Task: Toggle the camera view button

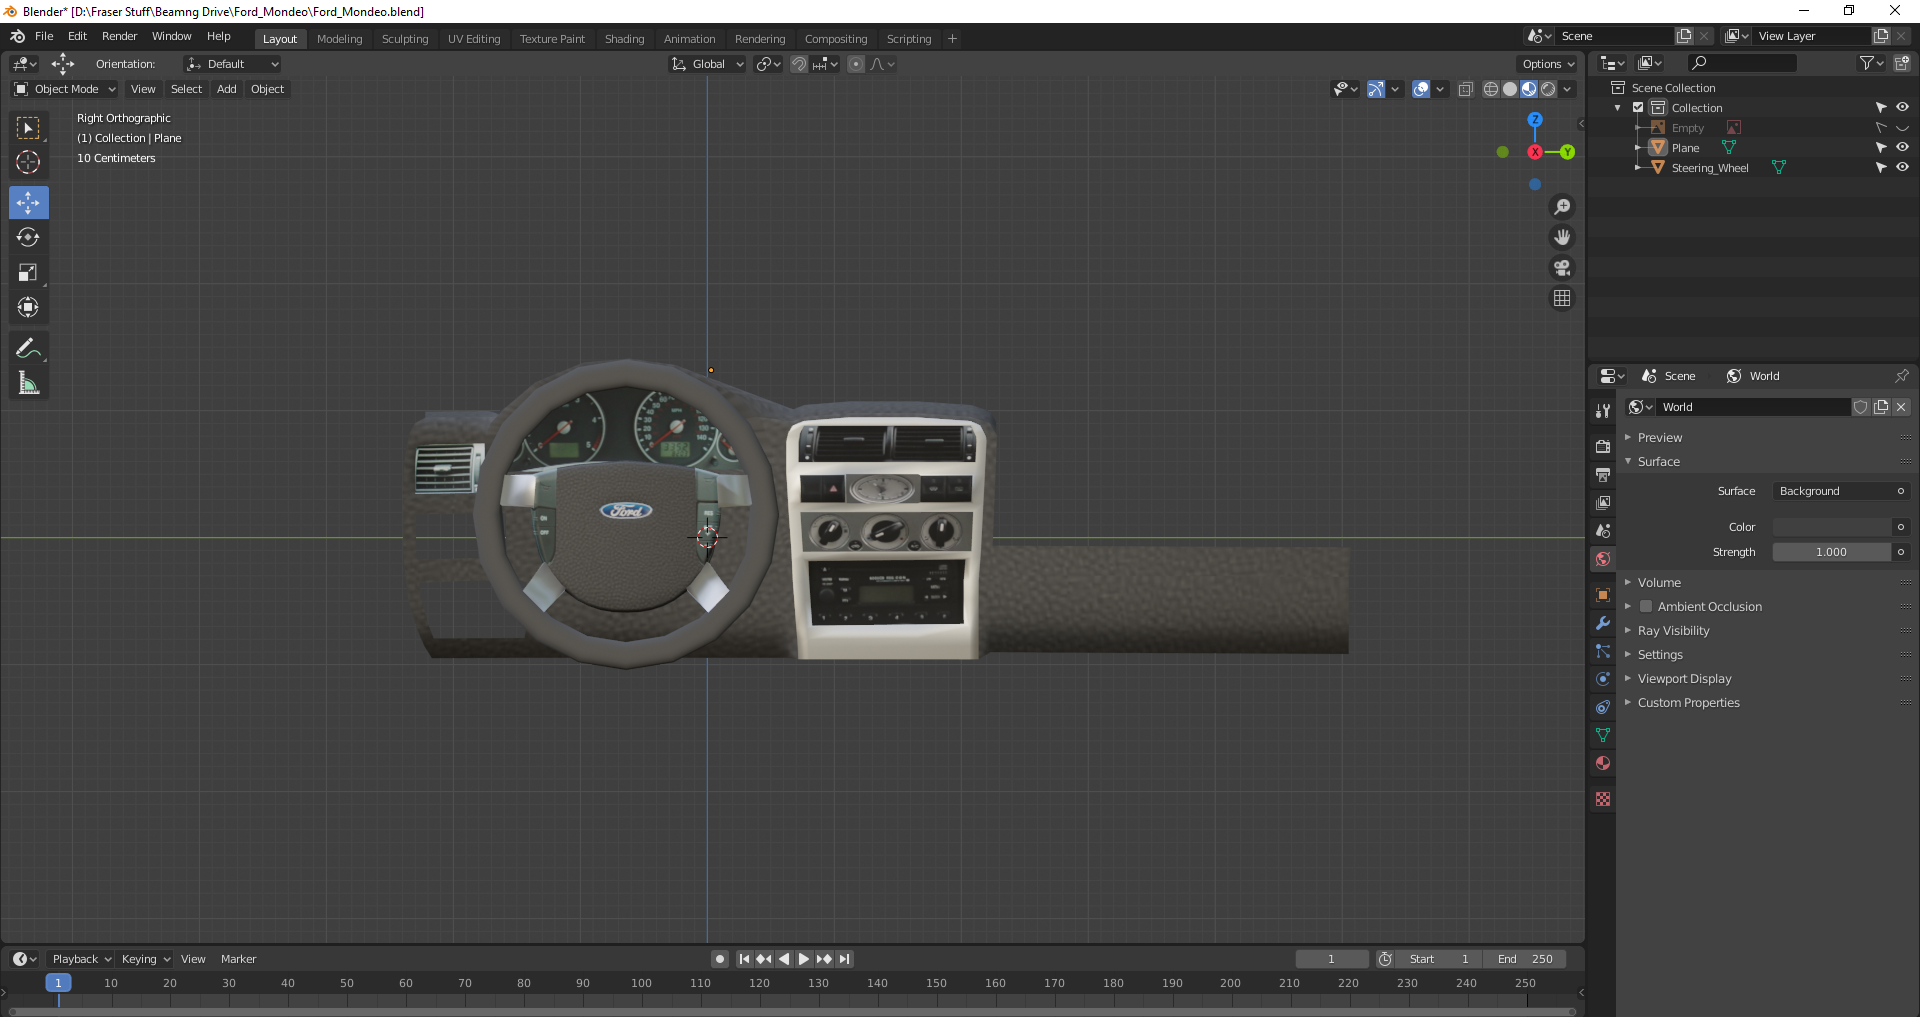Action: coord(1562,268)
